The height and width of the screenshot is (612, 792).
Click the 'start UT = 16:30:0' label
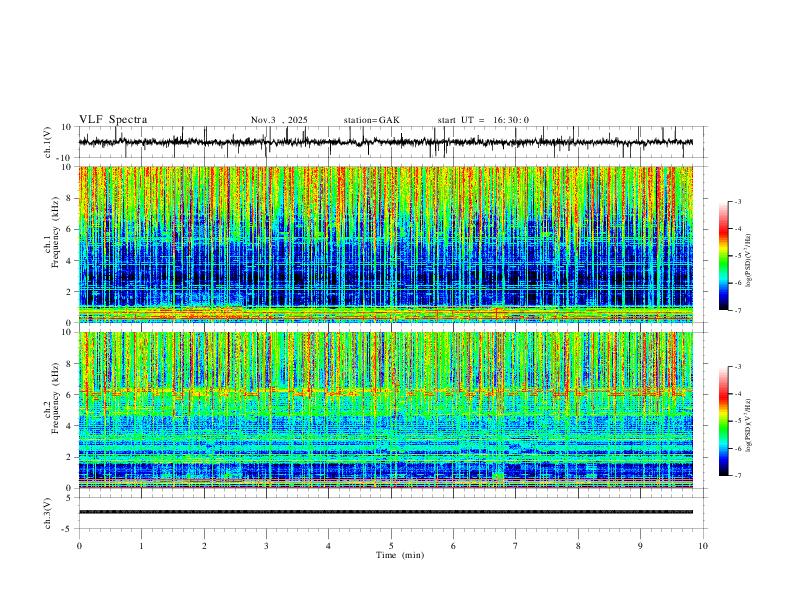click(x=483, y=120)
